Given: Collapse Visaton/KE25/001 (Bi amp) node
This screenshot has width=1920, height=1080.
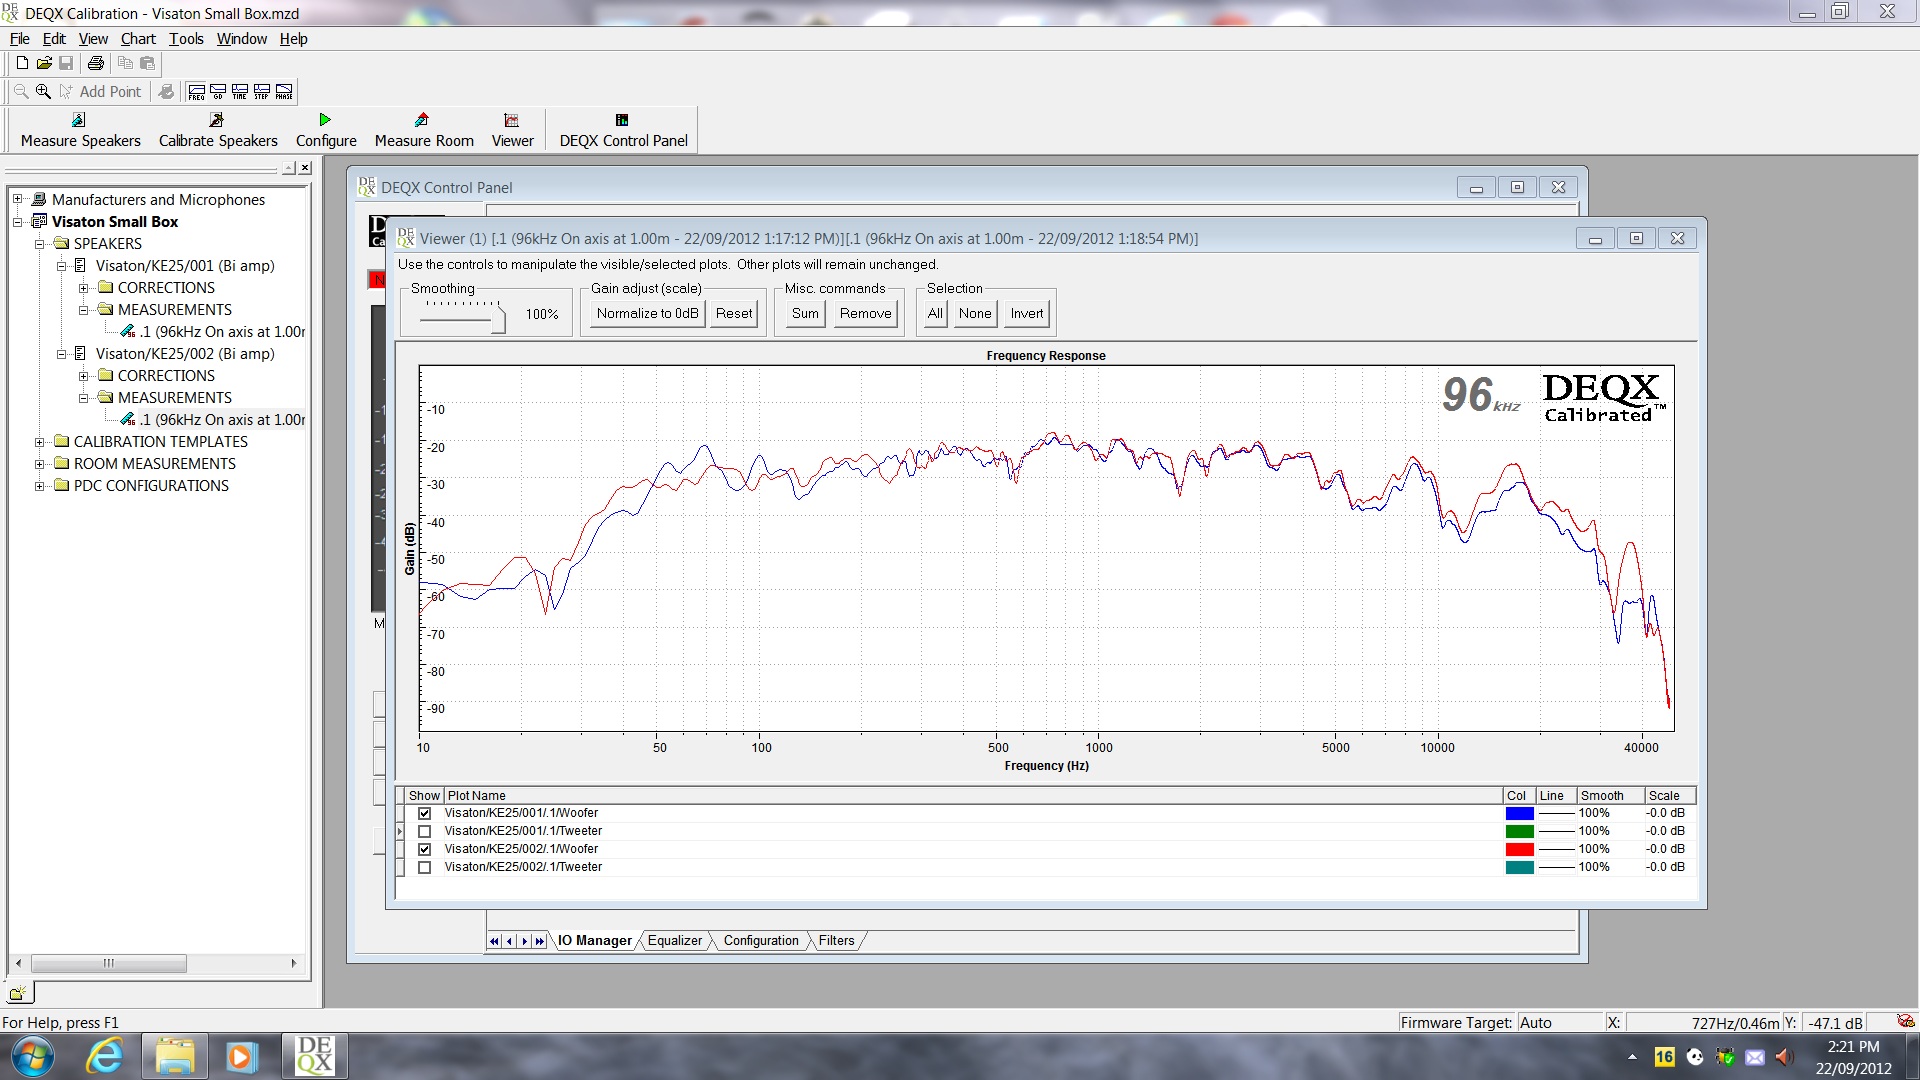Looking at the screenshot, I should [x=61, y=265].
